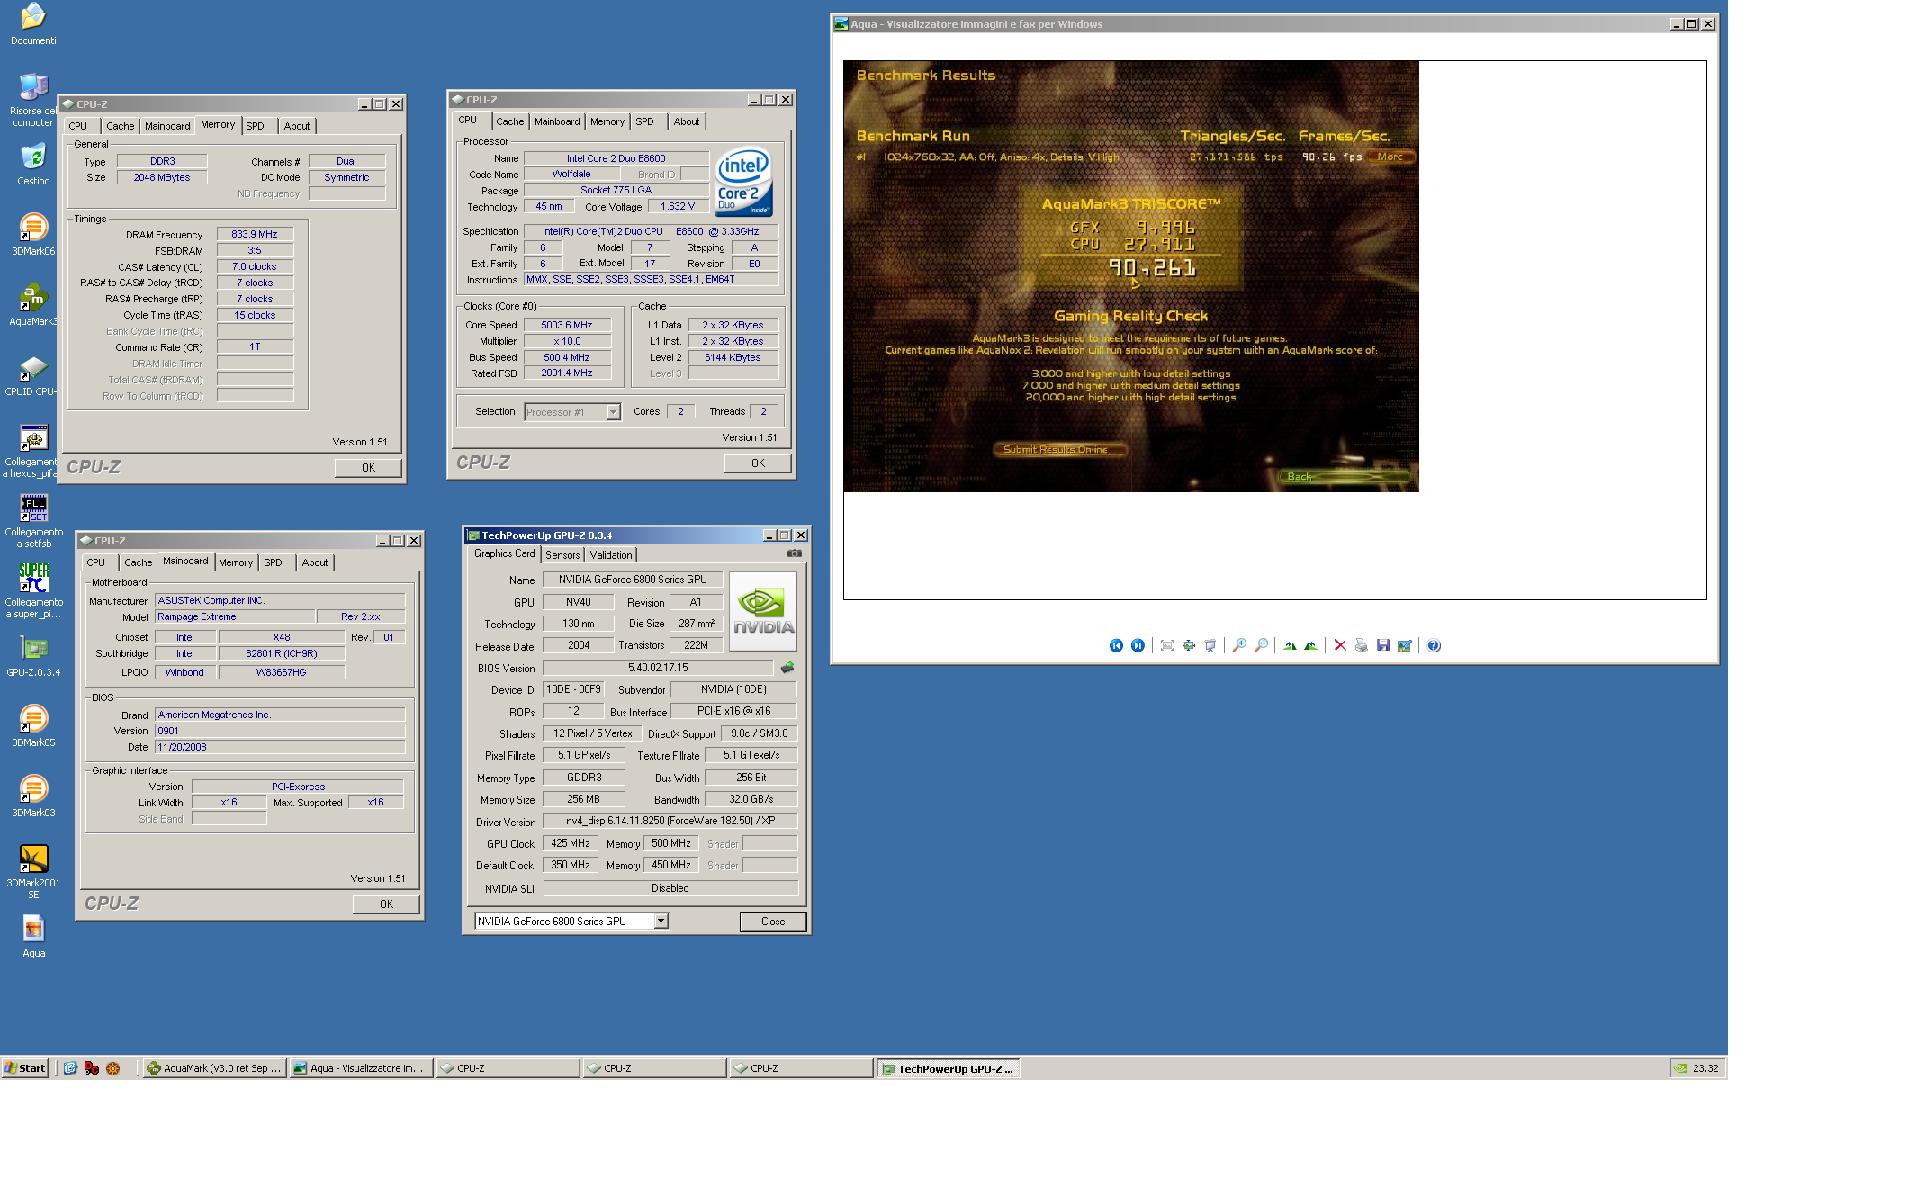
Task: Zoom in using the magnifier plus icon
Action: [1239, 646]
